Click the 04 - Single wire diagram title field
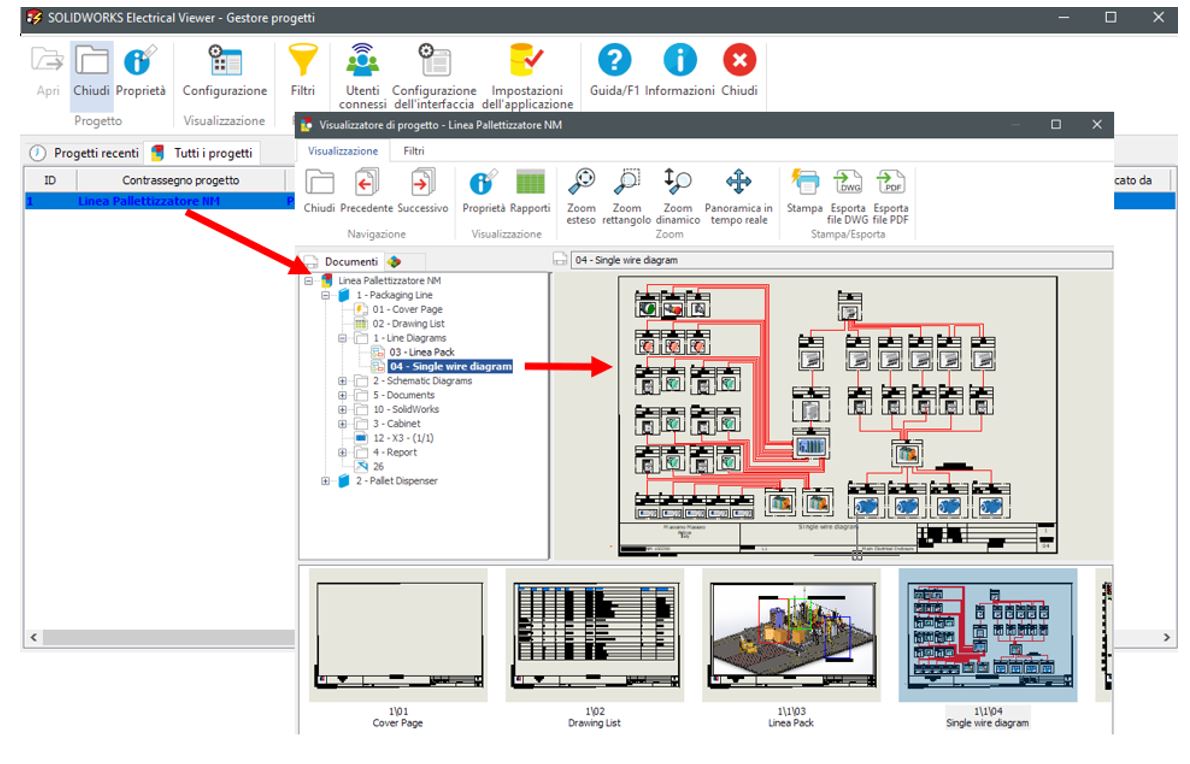 [841, 260]
